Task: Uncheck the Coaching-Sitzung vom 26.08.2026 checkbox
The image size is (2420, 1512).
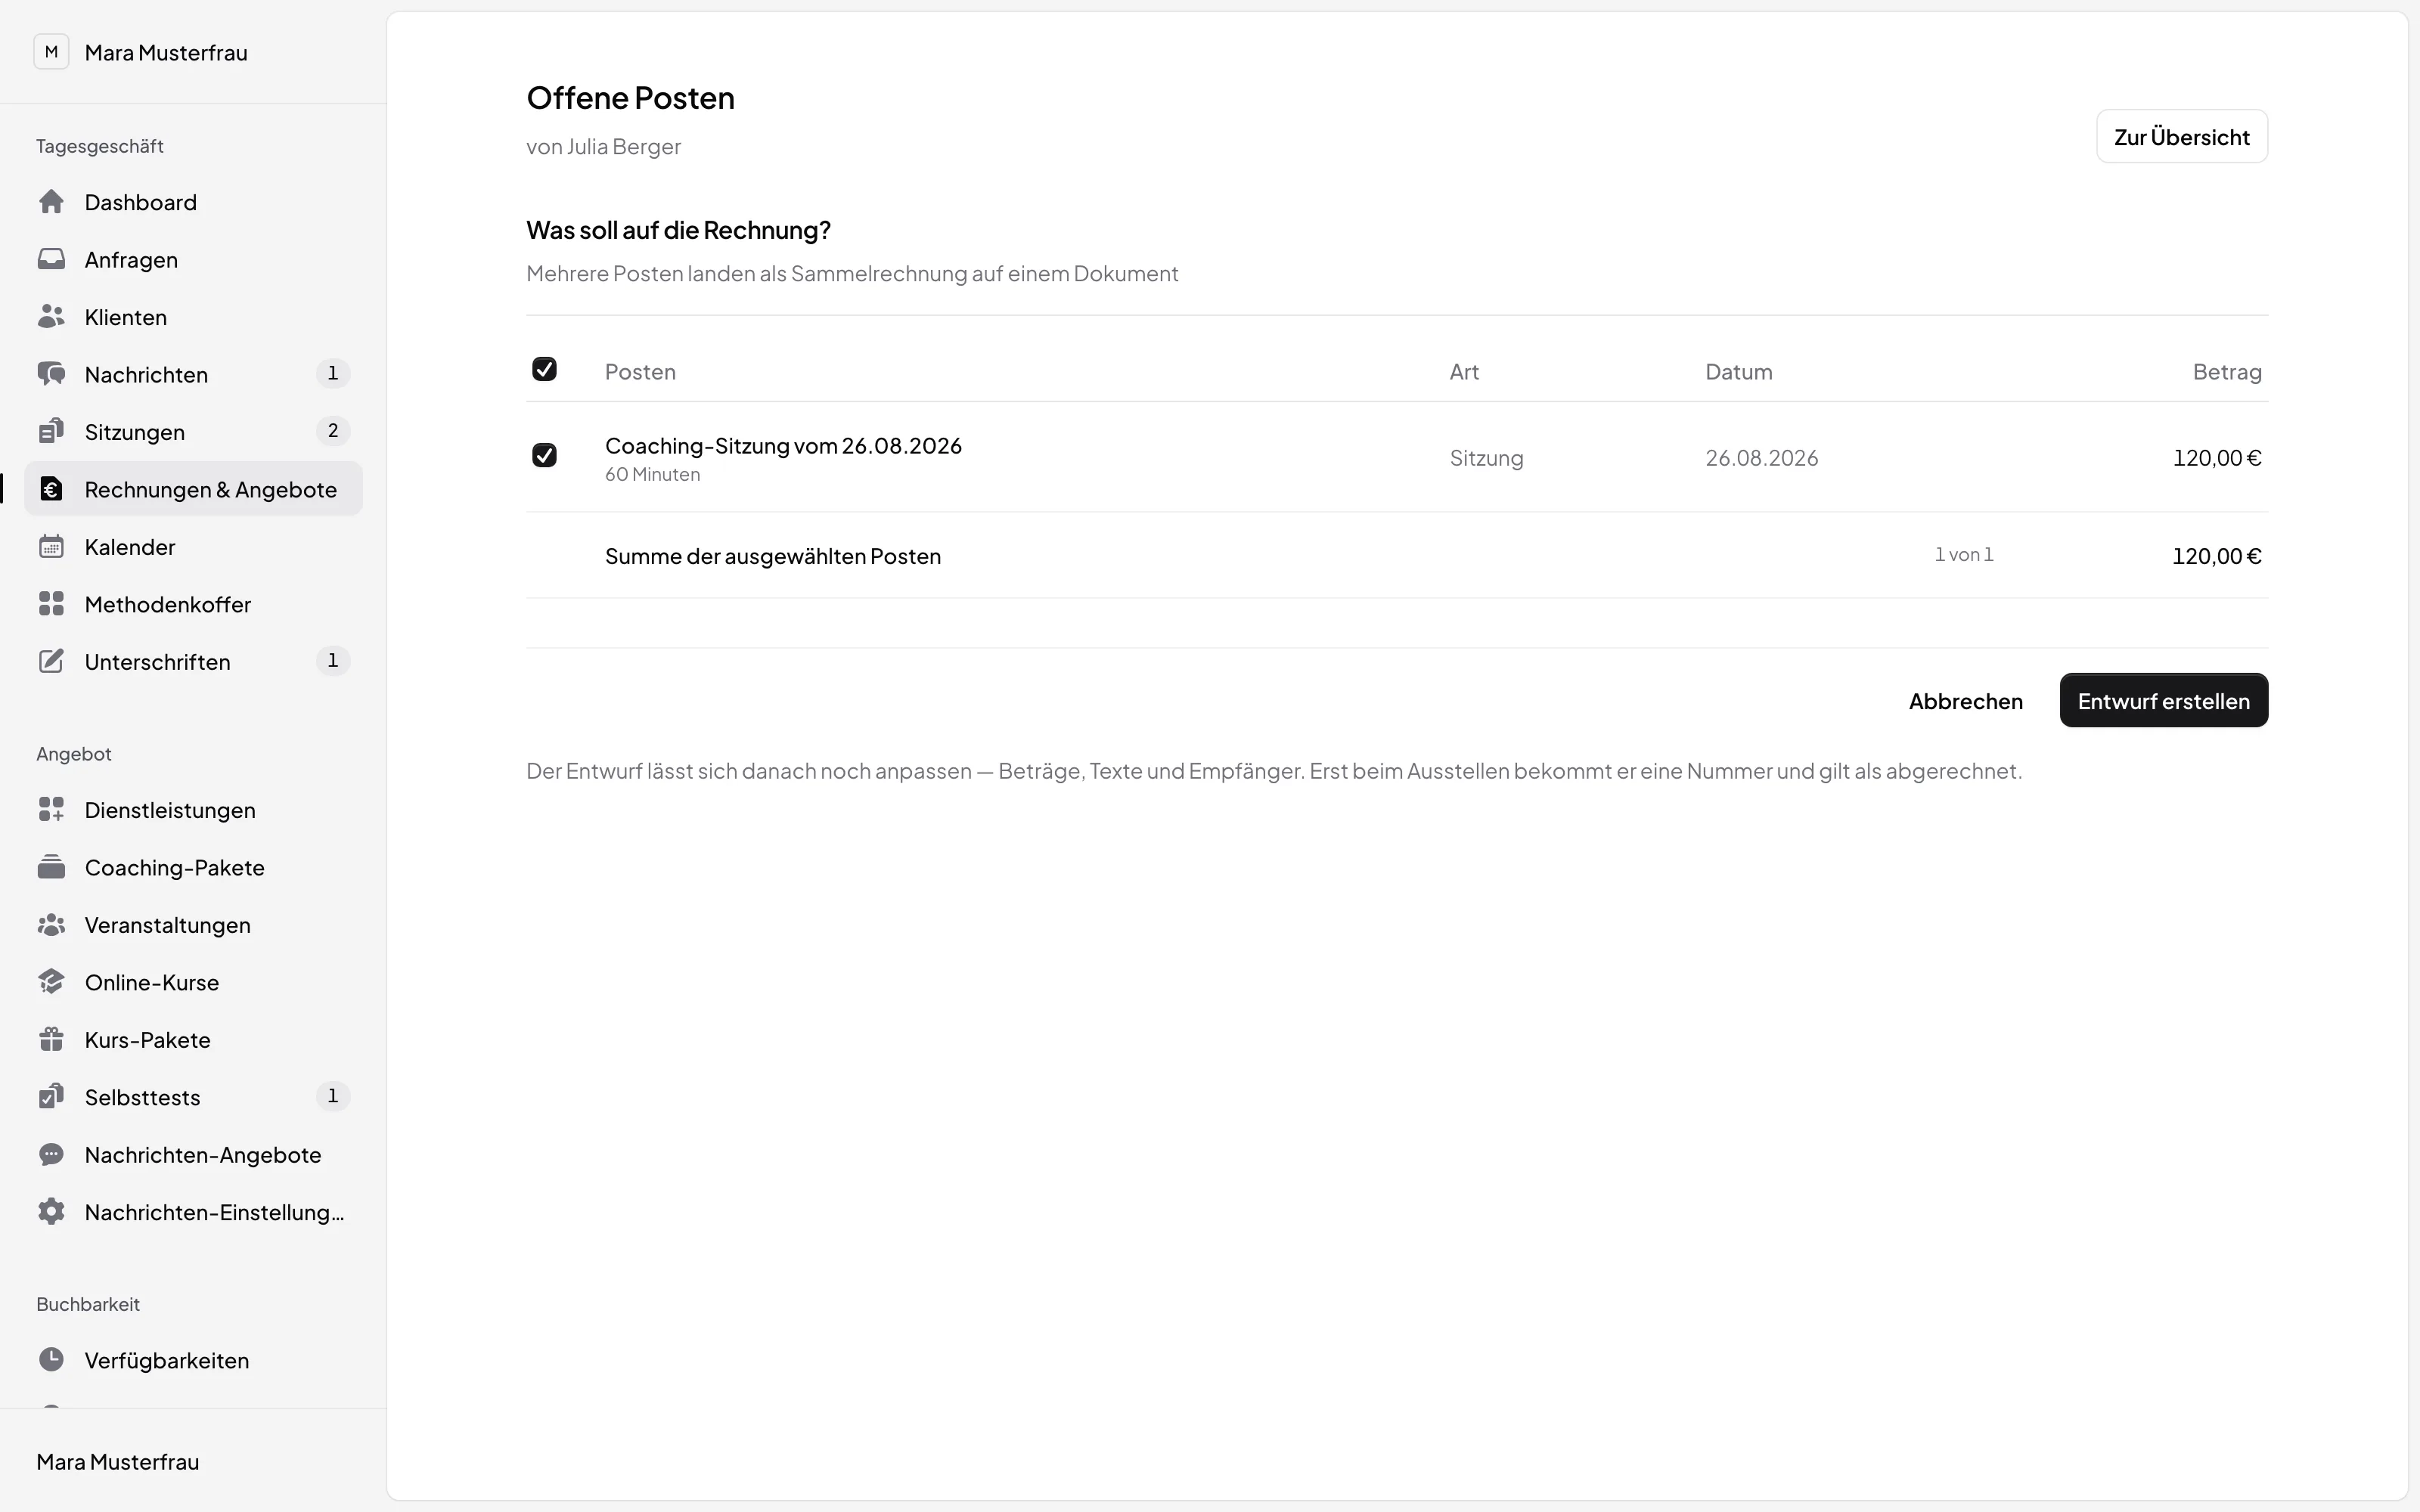Action: coord(544,456)
